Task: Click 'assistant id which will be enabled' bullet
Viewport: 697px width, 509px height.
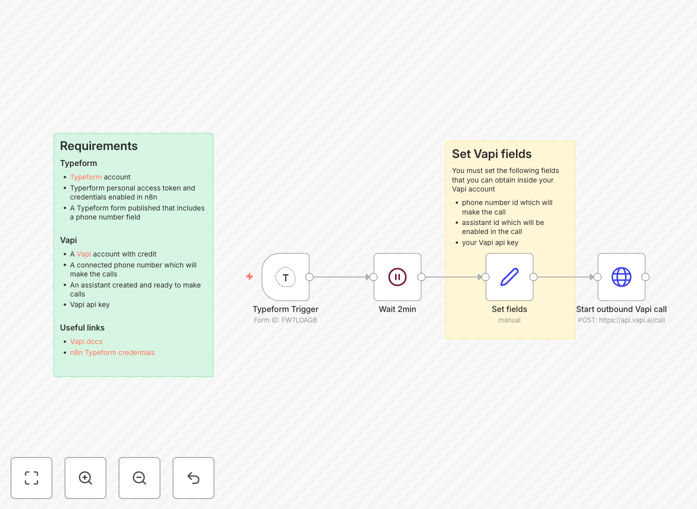Action: (x=503, y=227)
